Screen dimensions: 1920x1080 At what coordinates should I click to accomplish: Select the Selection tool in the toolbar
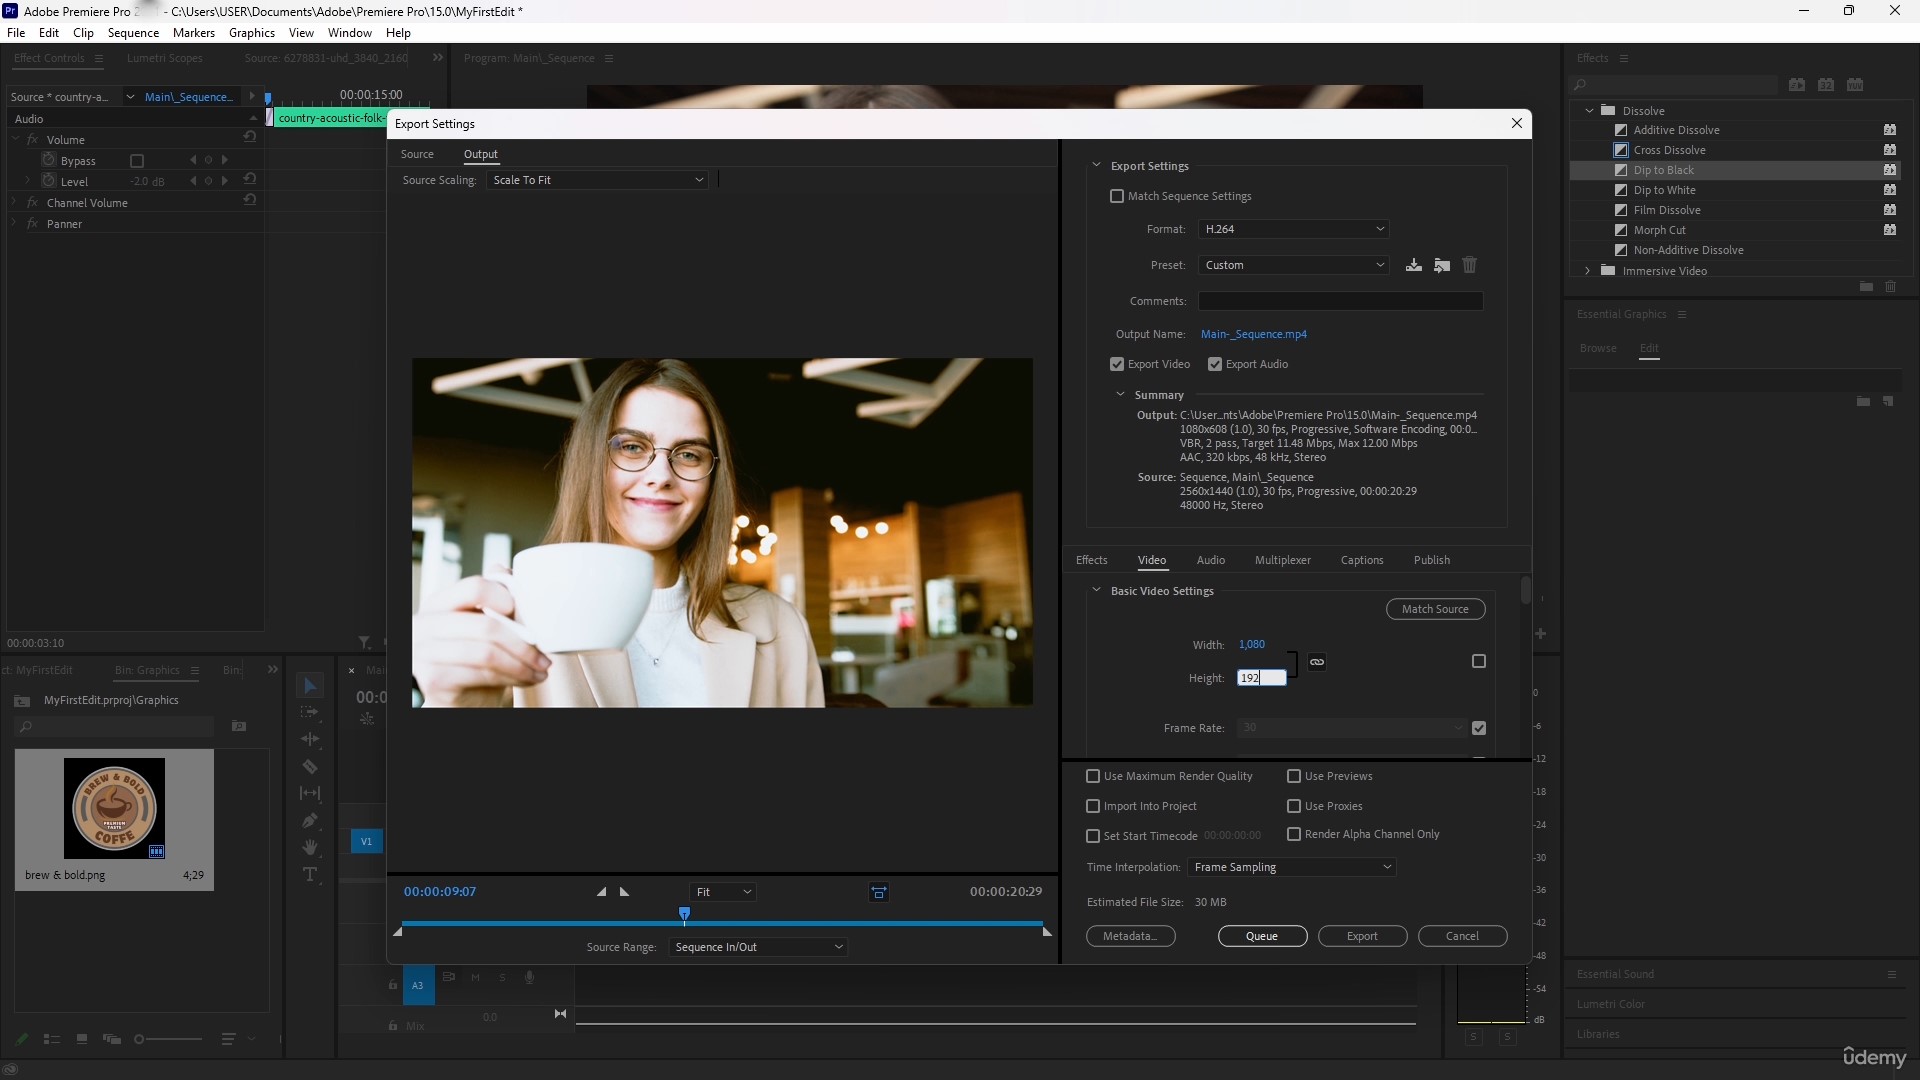[x=310, y=686]
